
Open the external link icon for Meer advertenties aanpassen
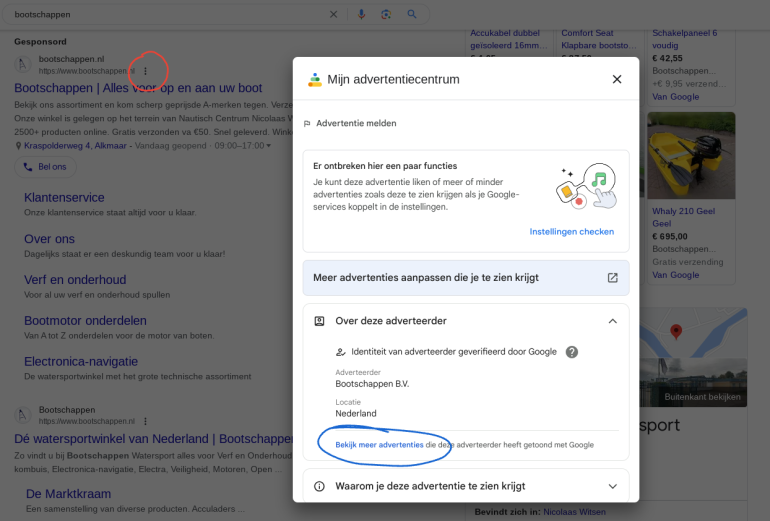tap(612, 278)
